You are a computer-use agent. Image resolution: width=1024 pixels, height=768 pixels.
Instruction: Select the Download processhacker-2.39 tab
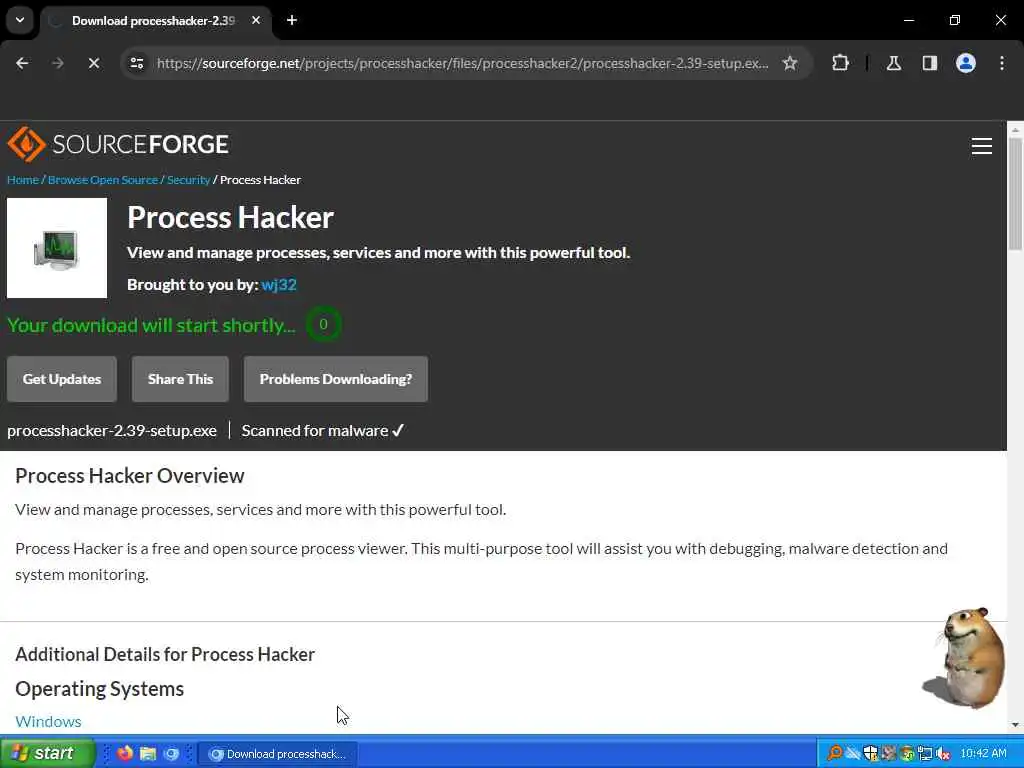click(x=153, y=21)
